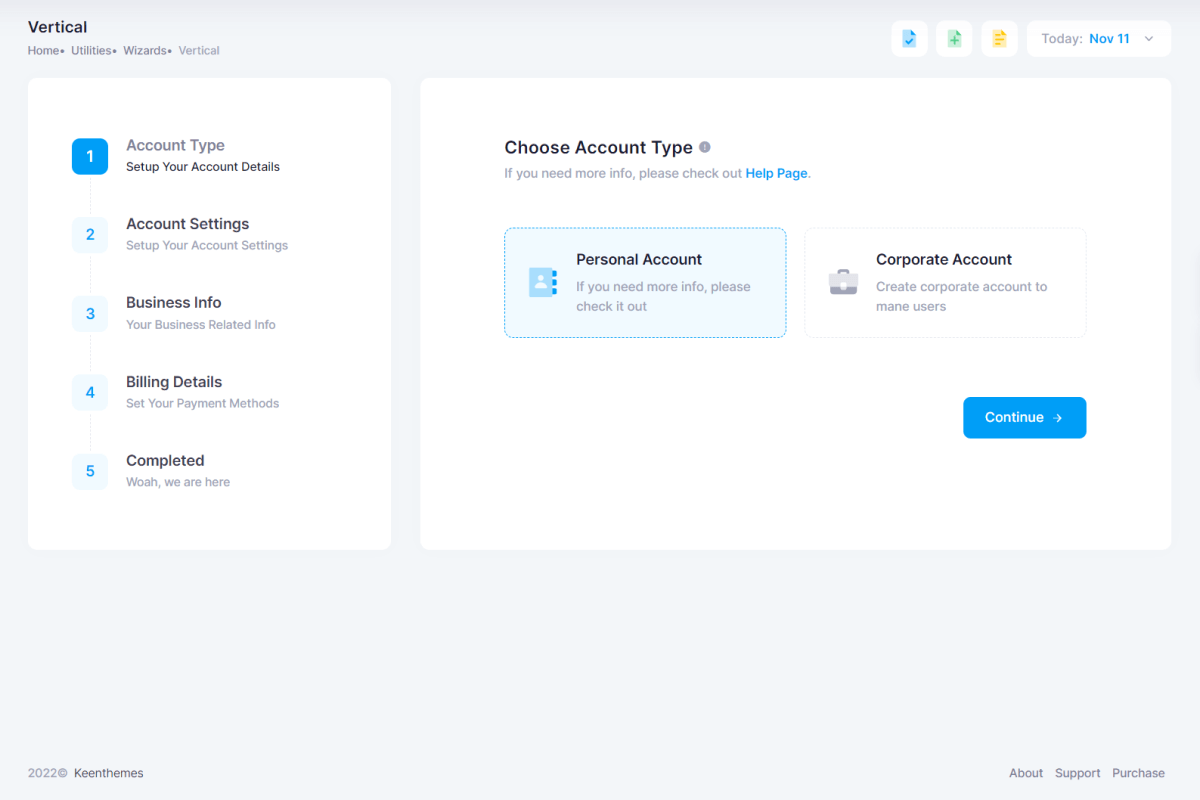Click info icon beside Choose Account Type
Screen dimensions: 1200x800
(x=705, y=147)
